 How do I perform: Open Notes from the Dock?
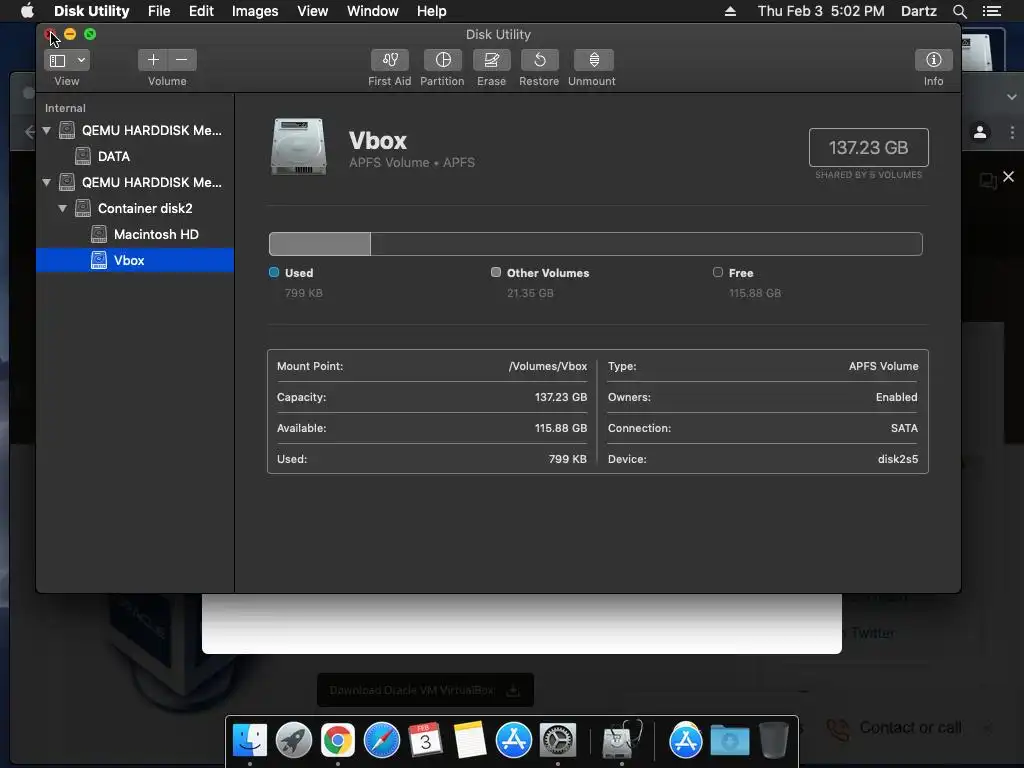pos(470,741)
